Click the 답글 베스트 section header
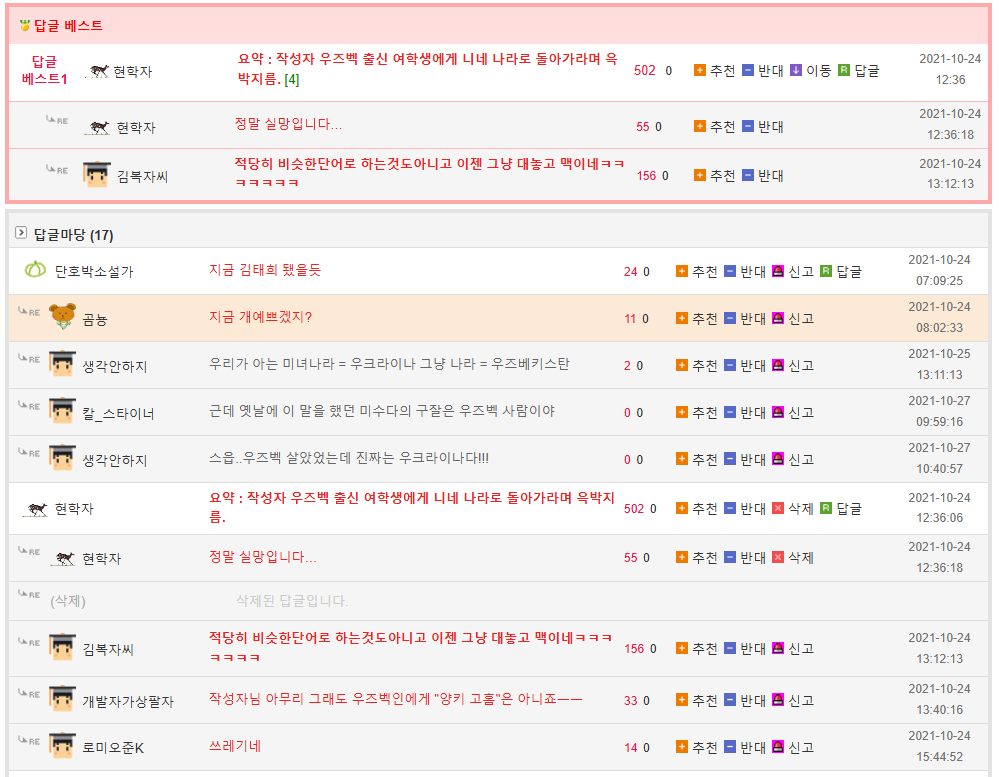Viewport: 999px width, 777px height. 68,25
